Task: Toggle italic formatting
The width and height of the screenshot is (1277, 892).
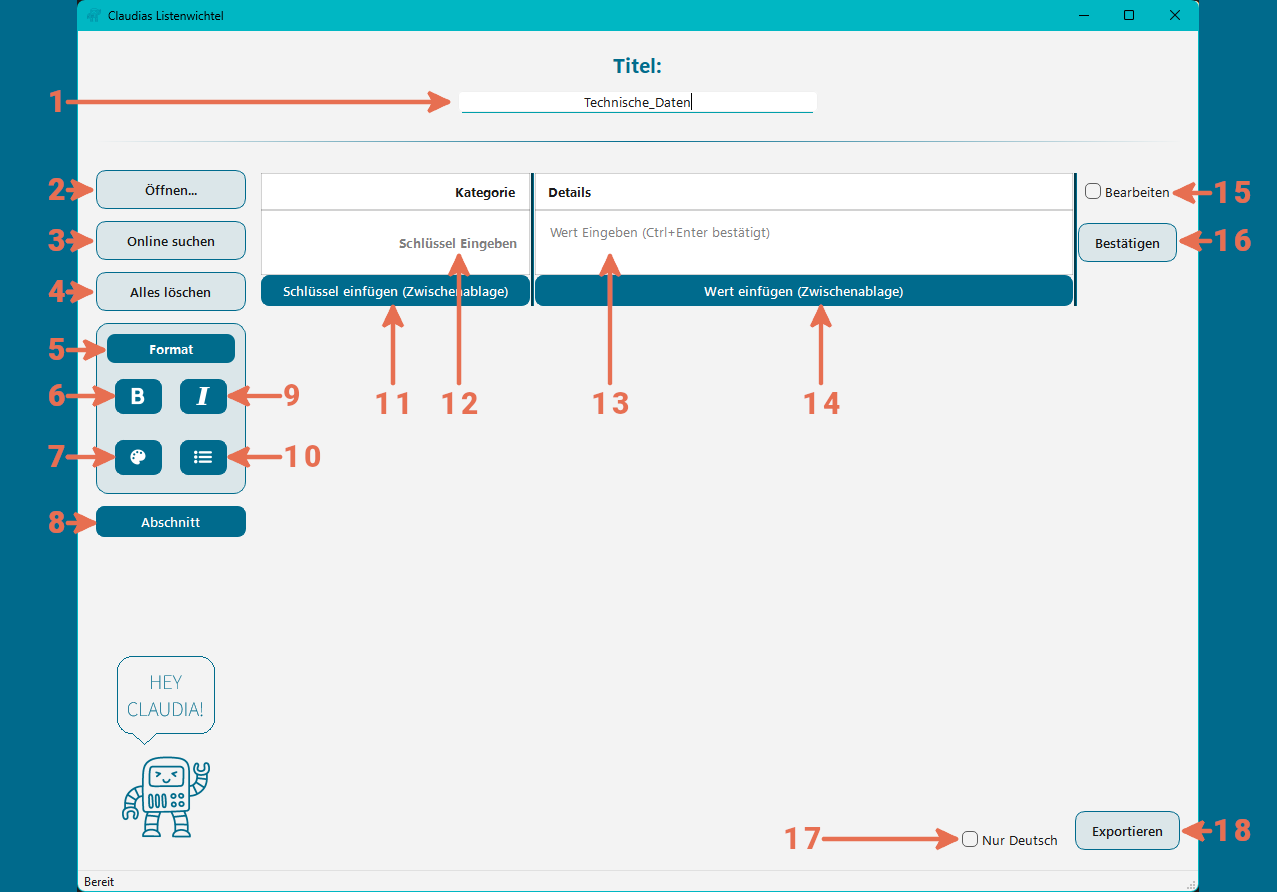Action: point(203,396)
